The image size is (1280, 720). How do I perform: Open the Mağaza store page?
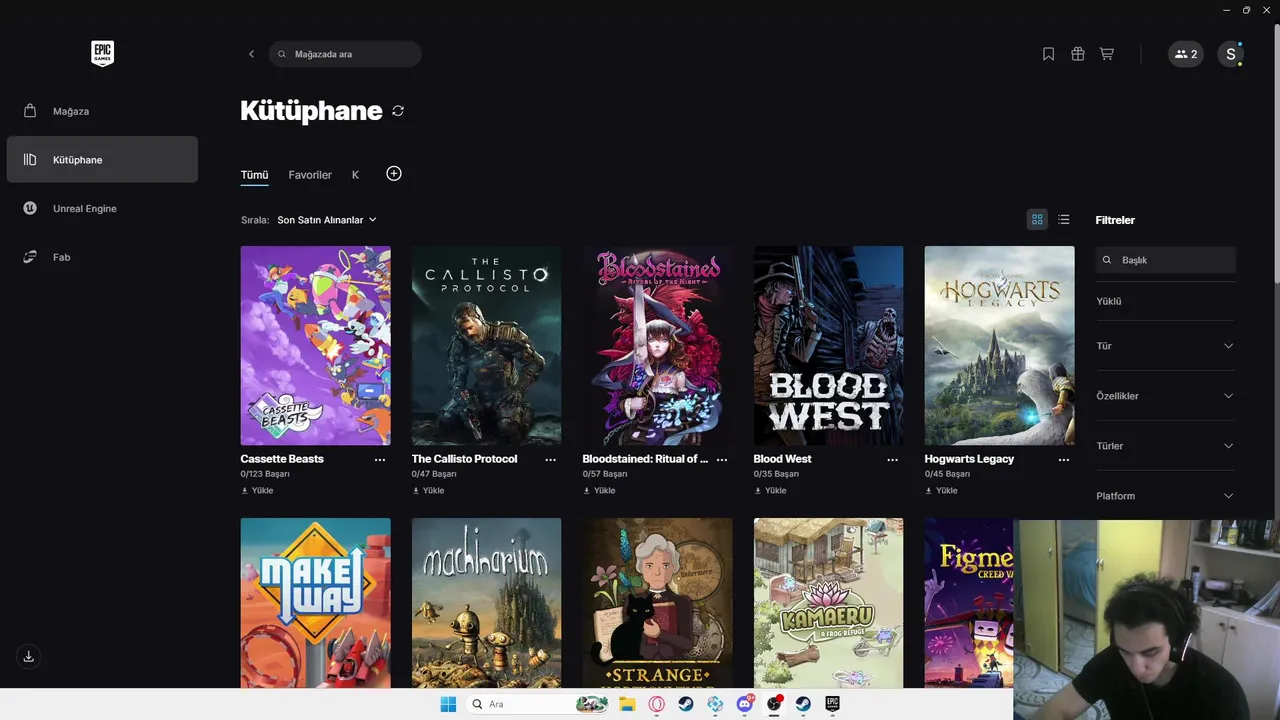pyautogui.click(x=102, y=111)
